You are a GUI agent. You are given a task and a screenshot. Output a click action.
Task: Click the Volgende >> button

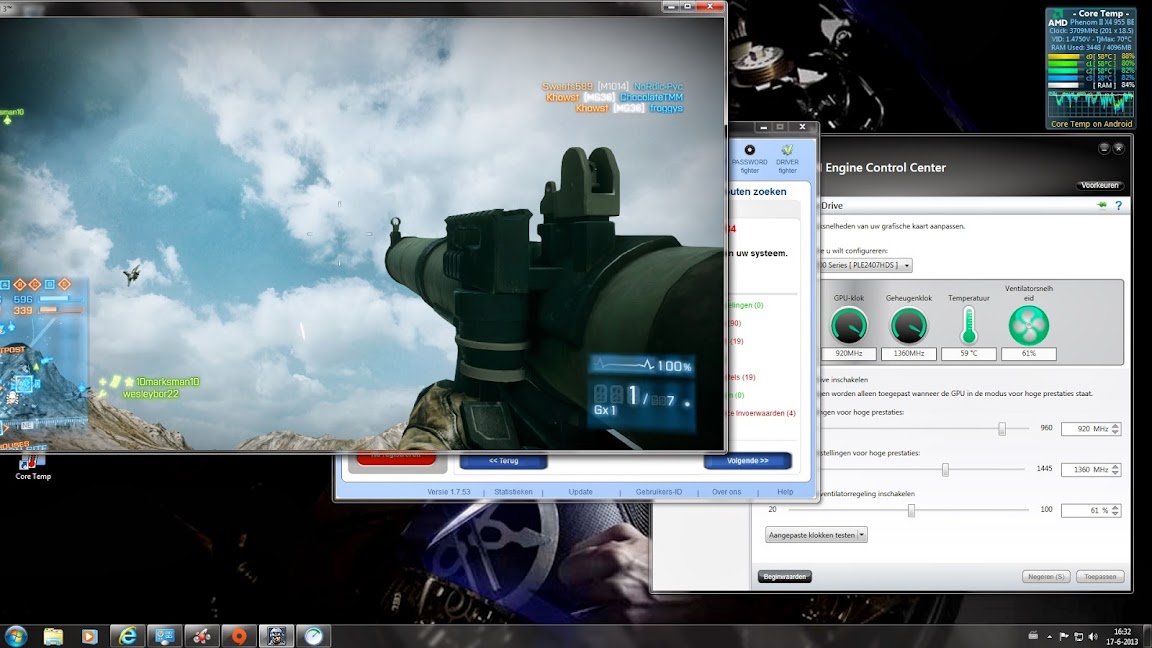tap(747, 461)
